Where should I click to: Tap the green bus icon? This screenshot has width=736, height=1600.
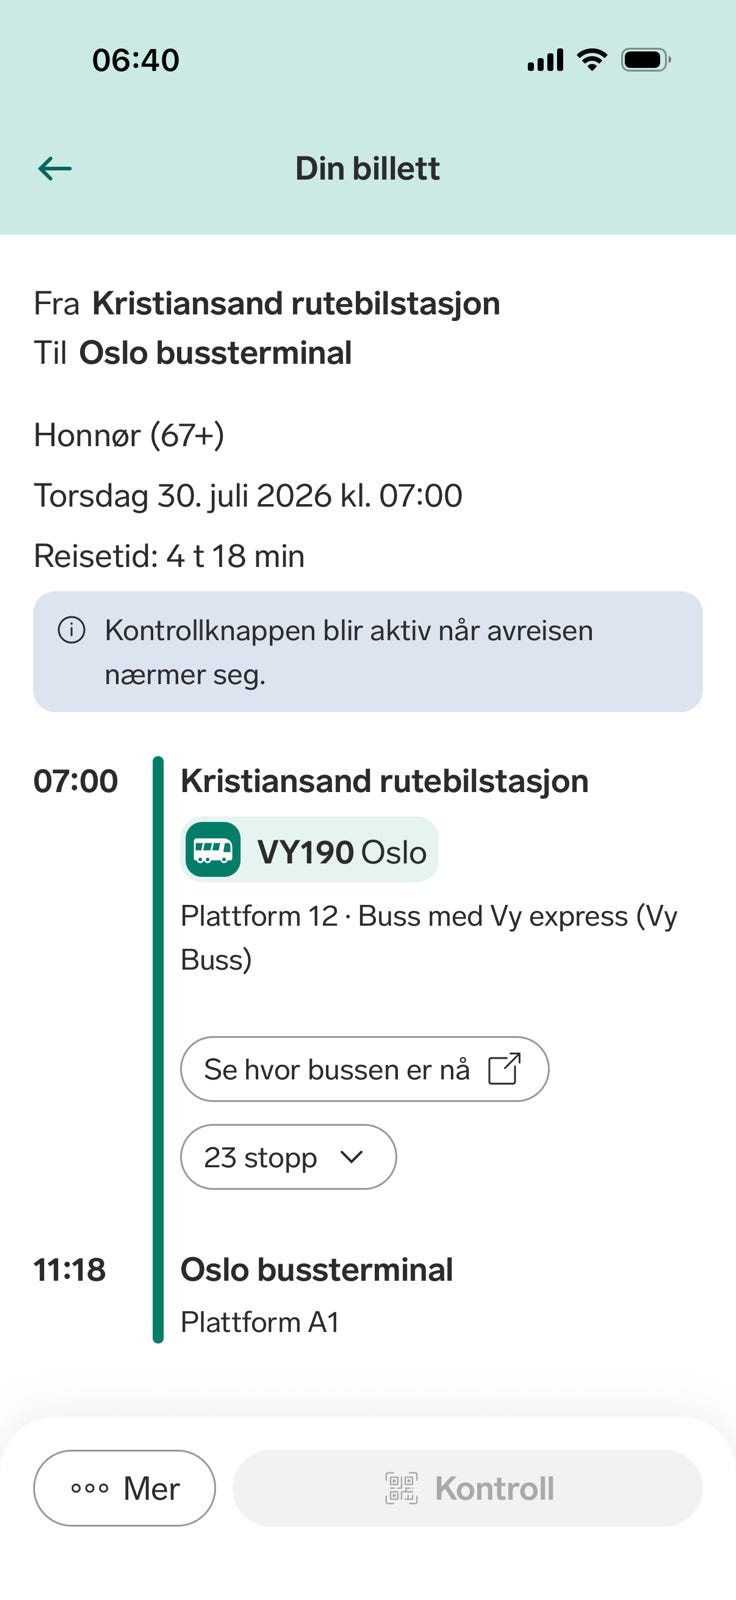pos(213,850)
